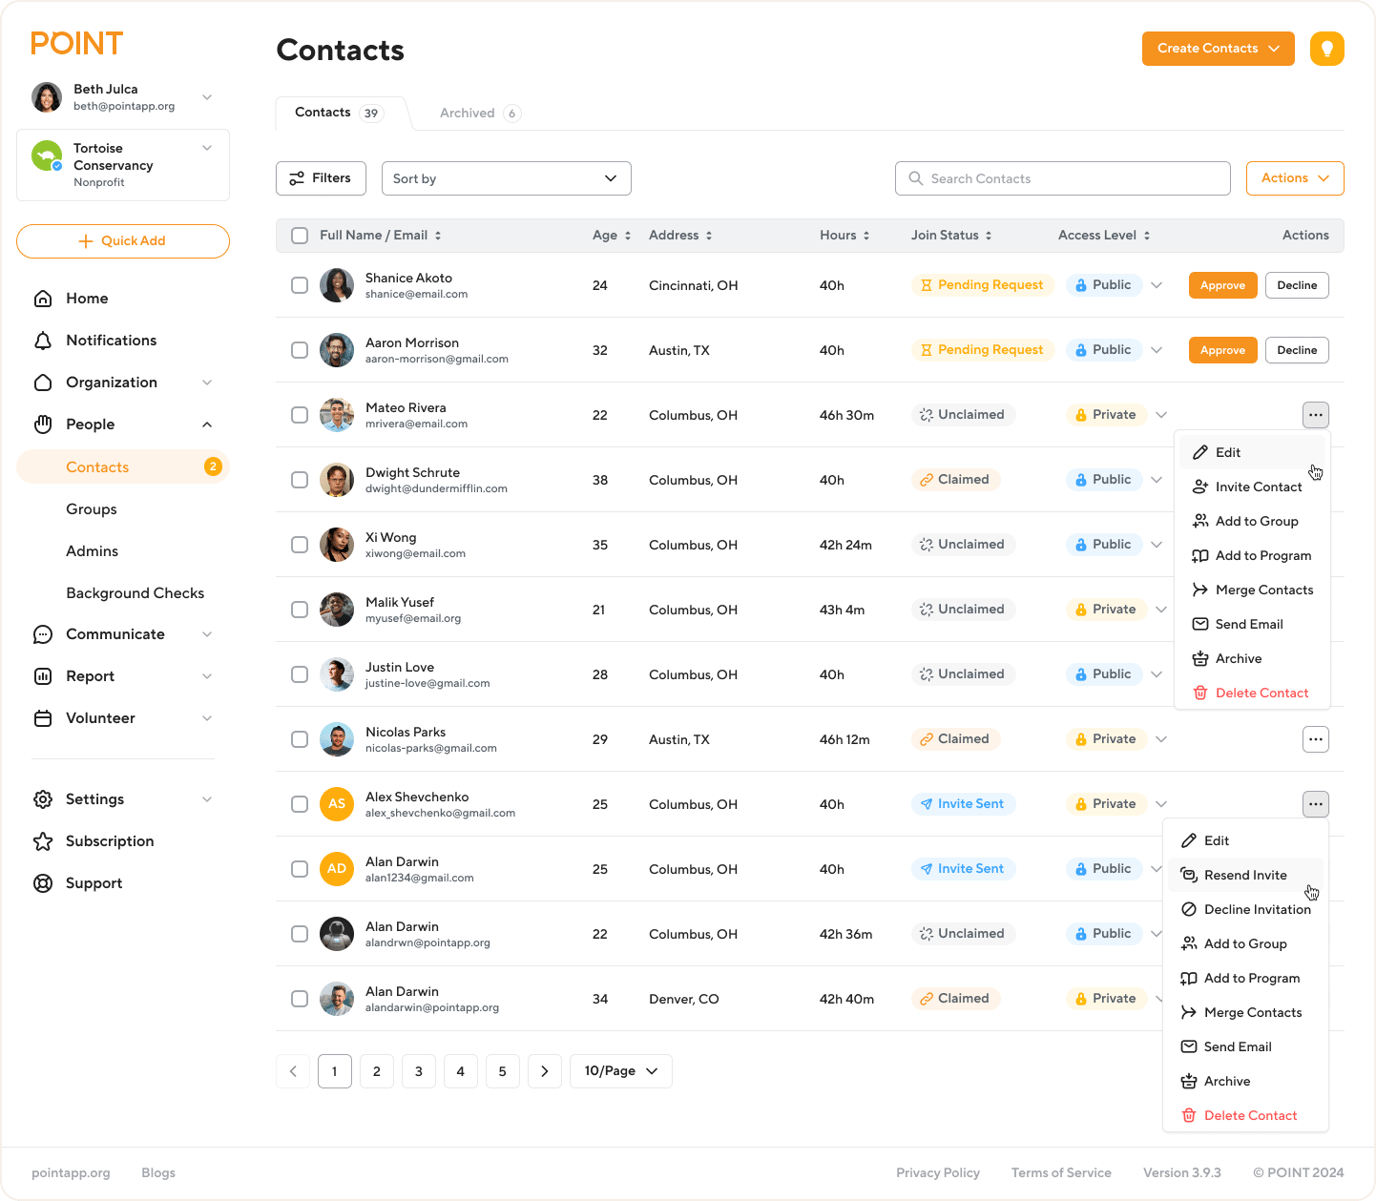This screenshot has width=1376, height=1201.
Task: Approve Shanice Akoto's pending request
Action: click(x=1222, y=285)
